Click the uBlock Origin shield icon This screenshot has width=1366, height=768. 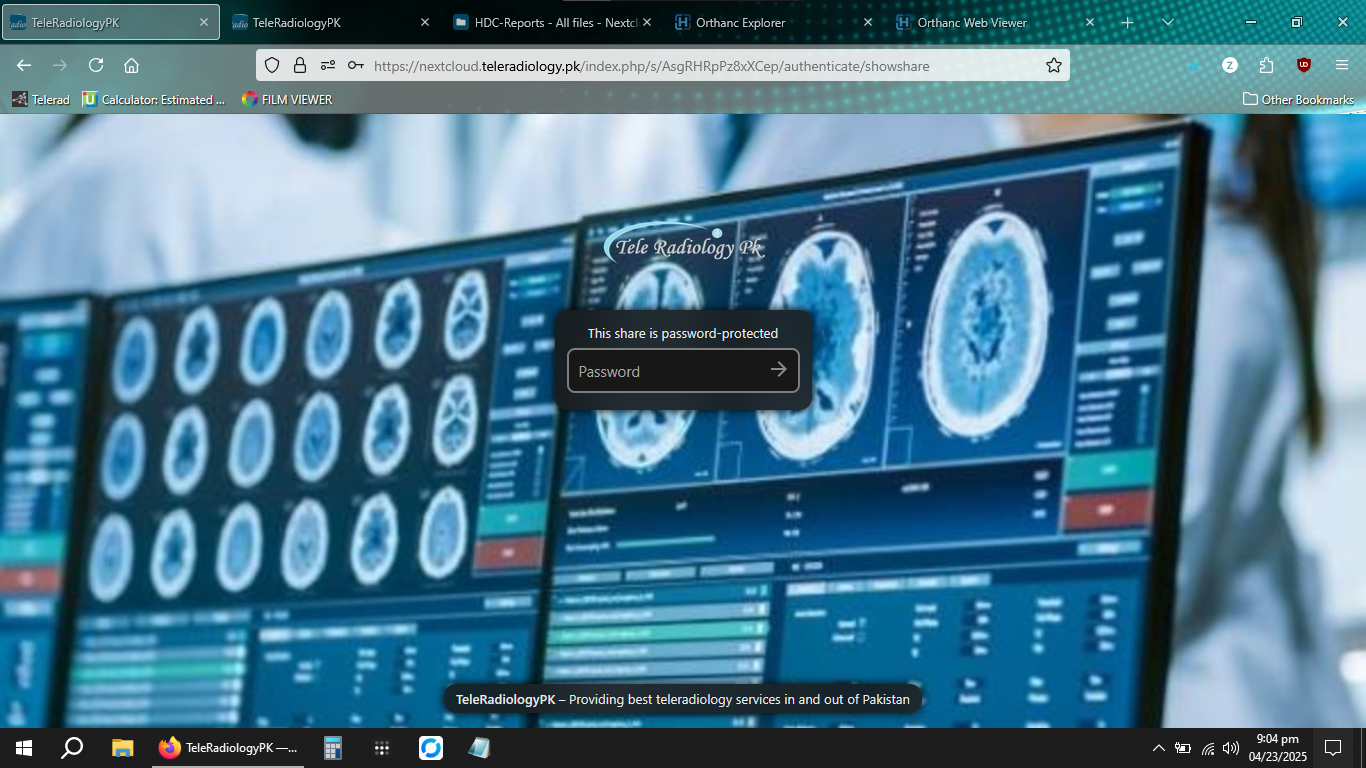pos(1304,65)
